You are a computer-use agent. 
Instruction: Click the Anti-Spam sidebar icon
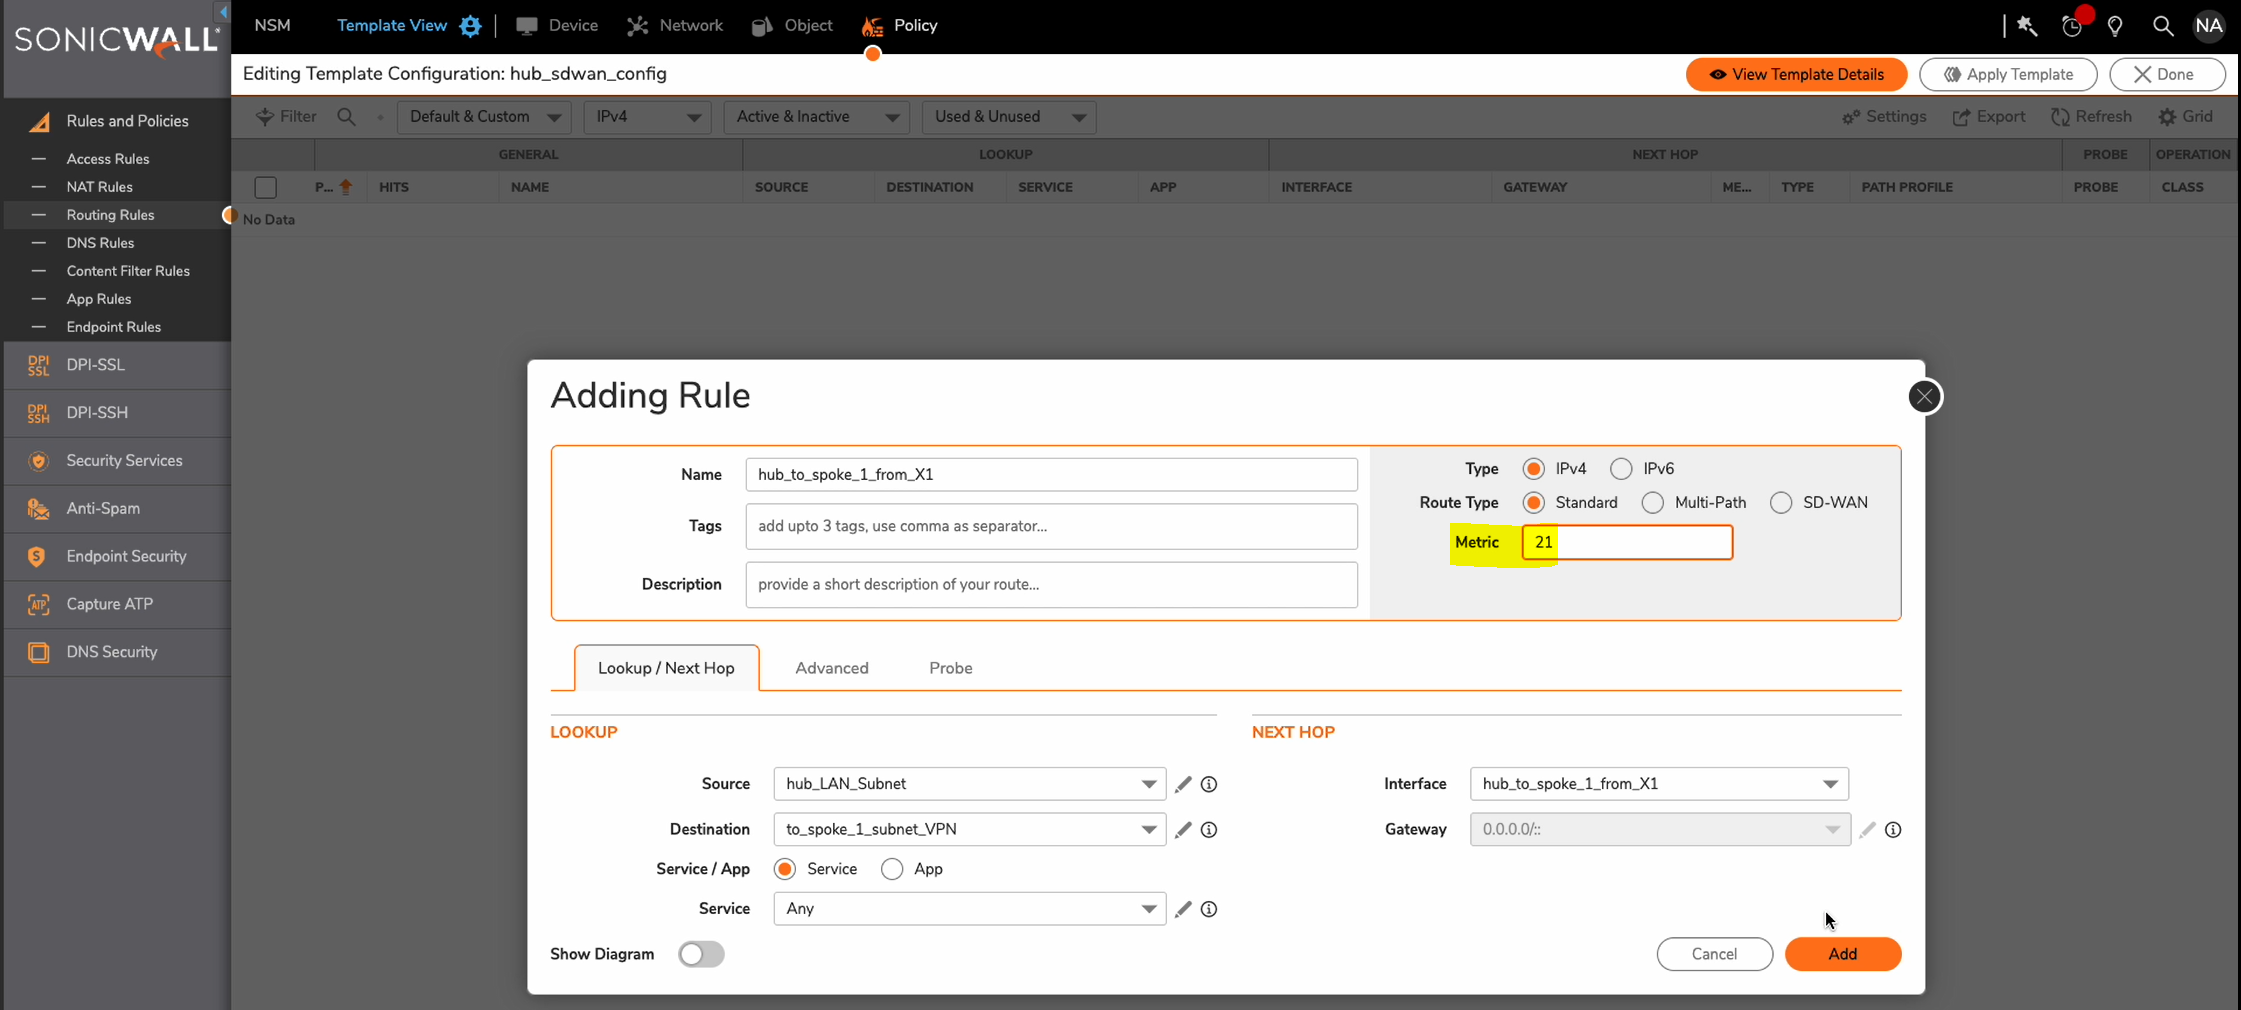click(x=38, y=509)
